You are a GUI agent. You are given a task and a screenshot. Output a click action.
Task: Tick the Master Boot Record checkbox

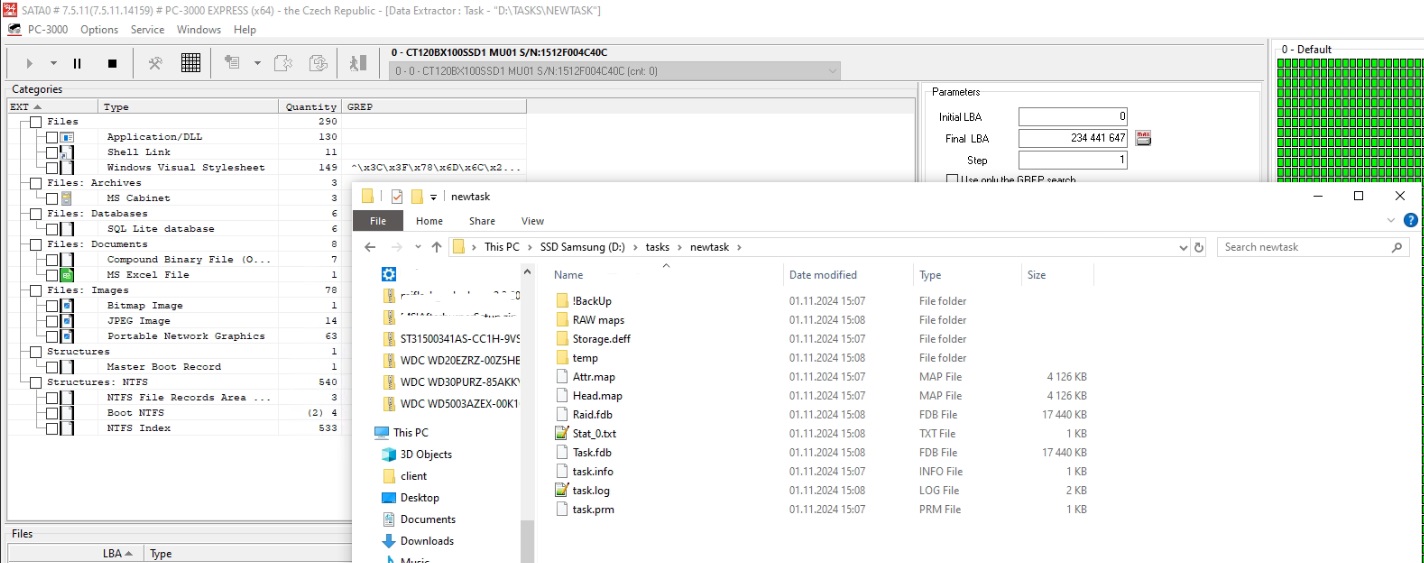click(52, 367)
